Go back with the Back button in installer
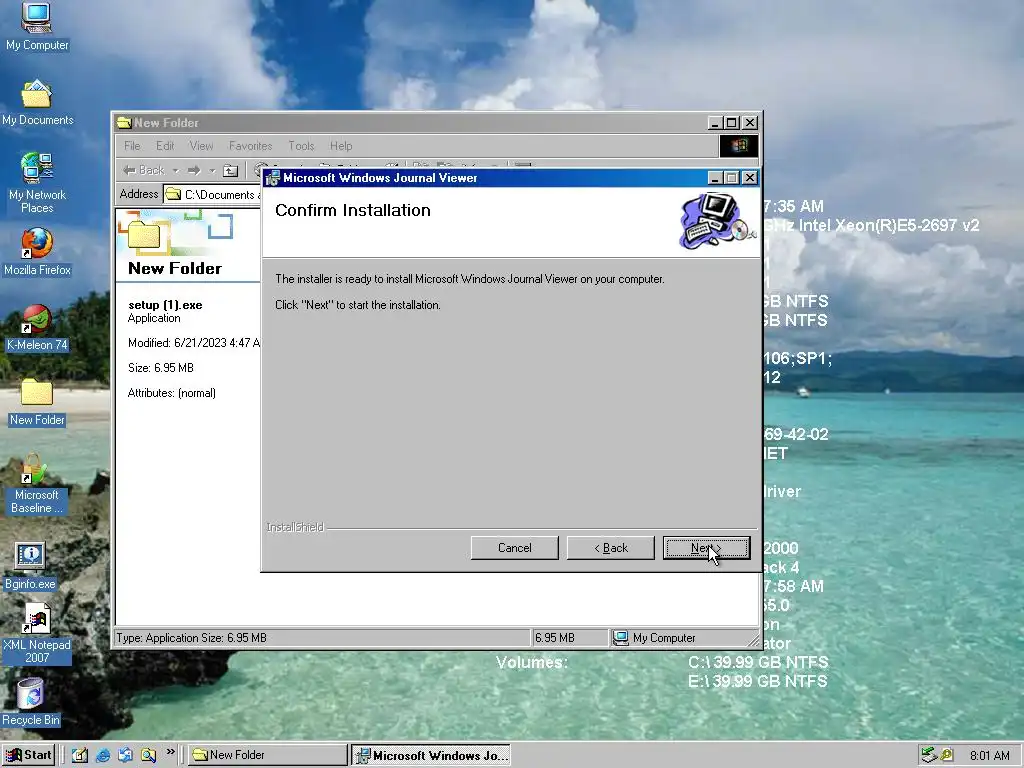Image resolution: width=1024 pixels, height=768 pixels. 611,548
